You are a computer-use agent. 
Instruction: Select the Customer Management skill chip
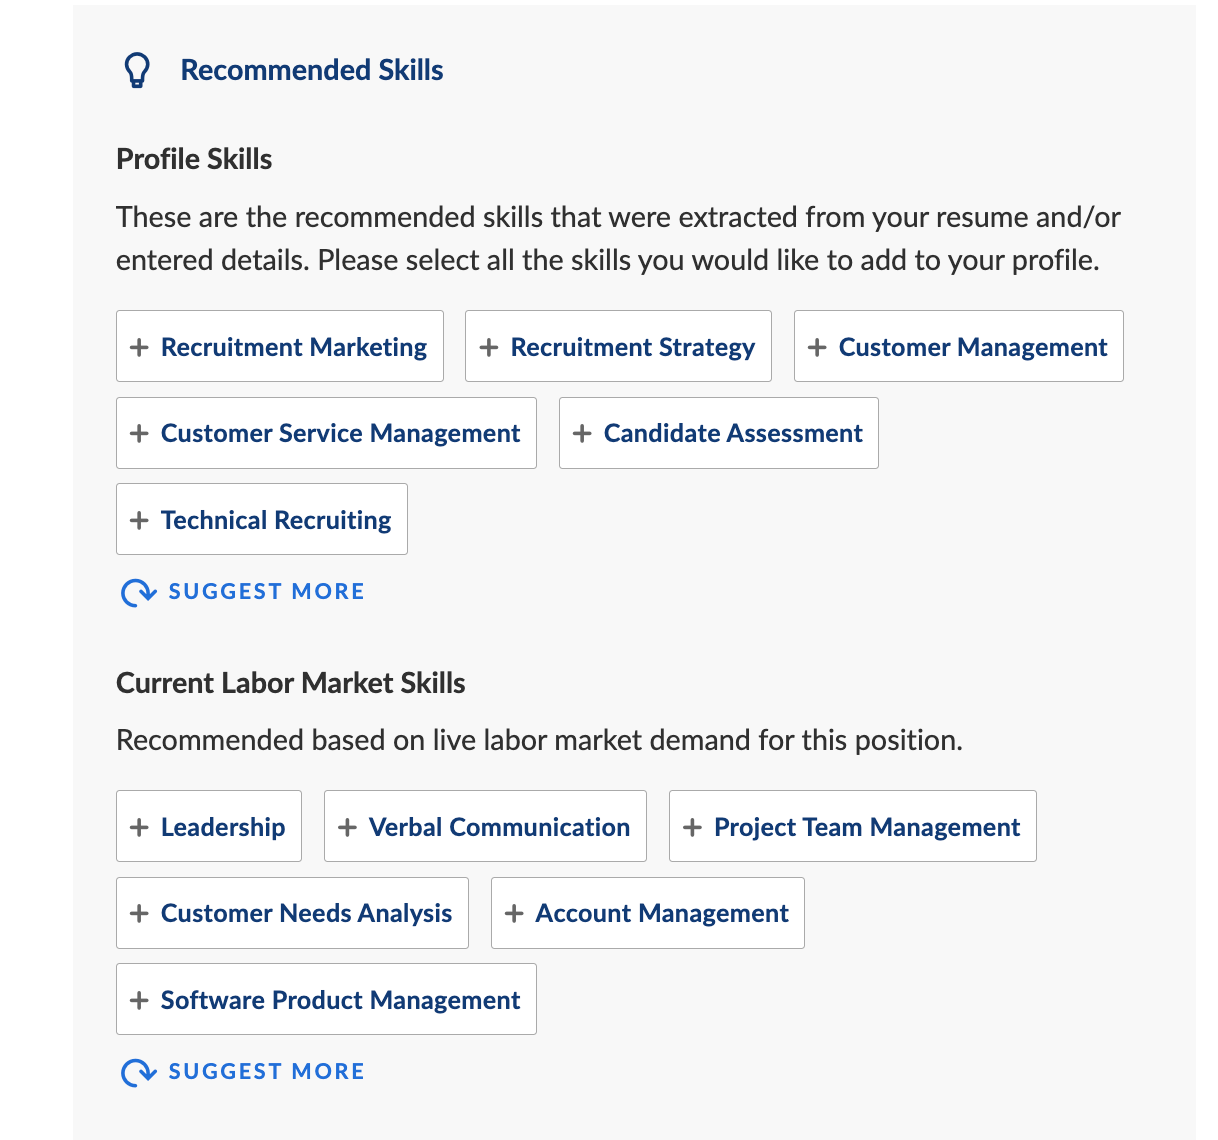coord(959,346)
